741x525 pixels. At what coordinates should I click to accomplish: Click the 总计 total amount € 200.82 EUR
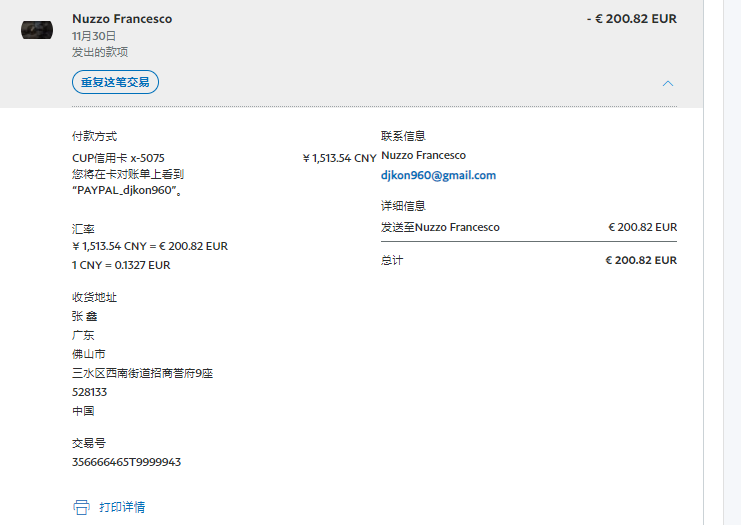(x=640, y=260)
